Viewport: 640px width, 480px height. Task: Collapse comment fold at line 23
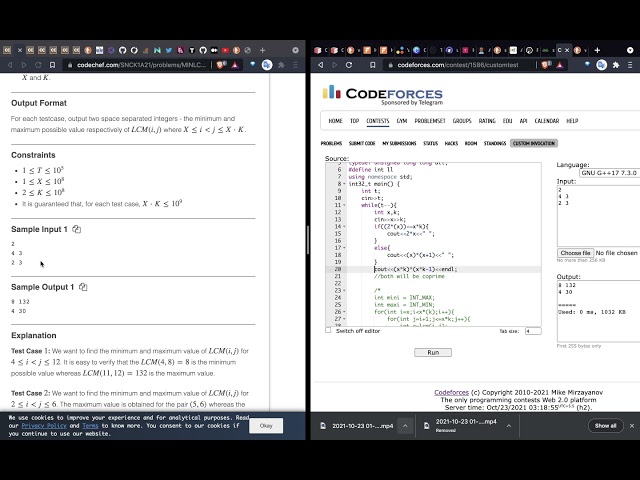(344, 291)
